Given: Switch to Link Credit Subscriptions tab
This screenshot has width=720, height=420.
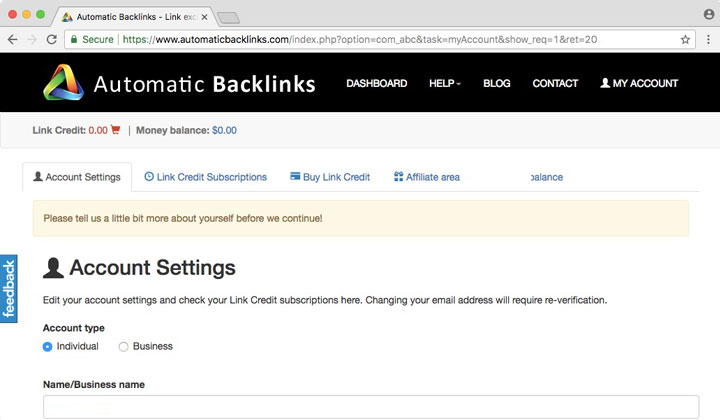Looking at the screenshot, I should pos(206,177).
